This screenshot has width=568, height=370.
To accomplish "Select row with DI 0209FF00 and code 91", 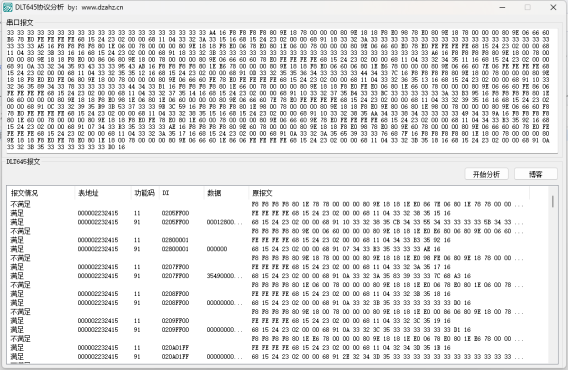I will click(x=279, y=330).
